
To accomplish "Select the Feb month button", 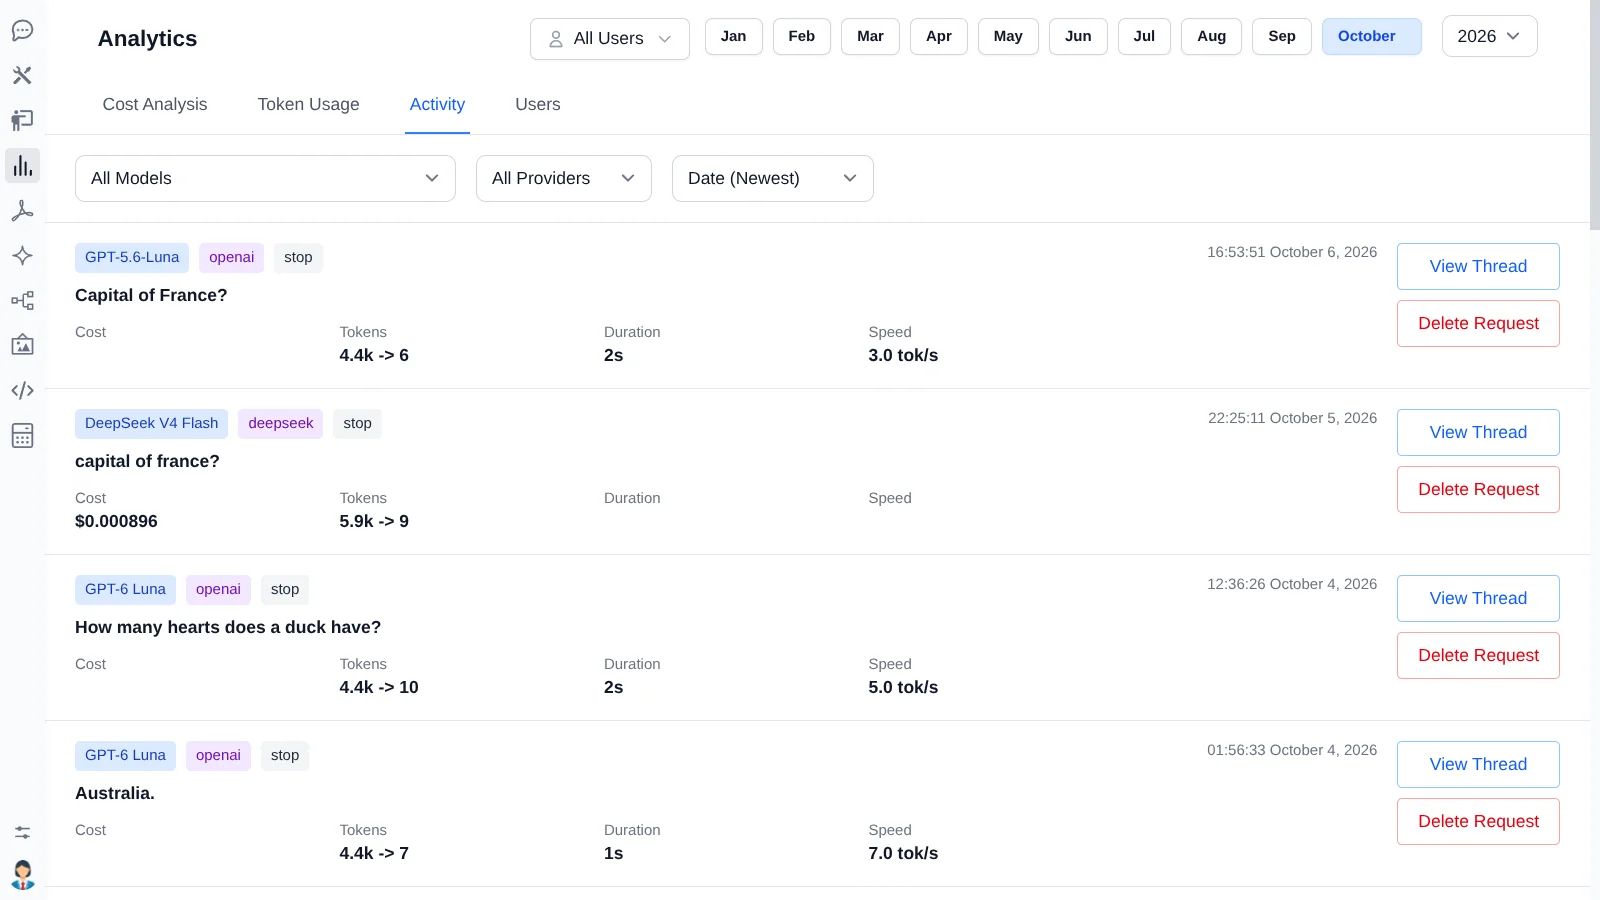I will point(802,36).
